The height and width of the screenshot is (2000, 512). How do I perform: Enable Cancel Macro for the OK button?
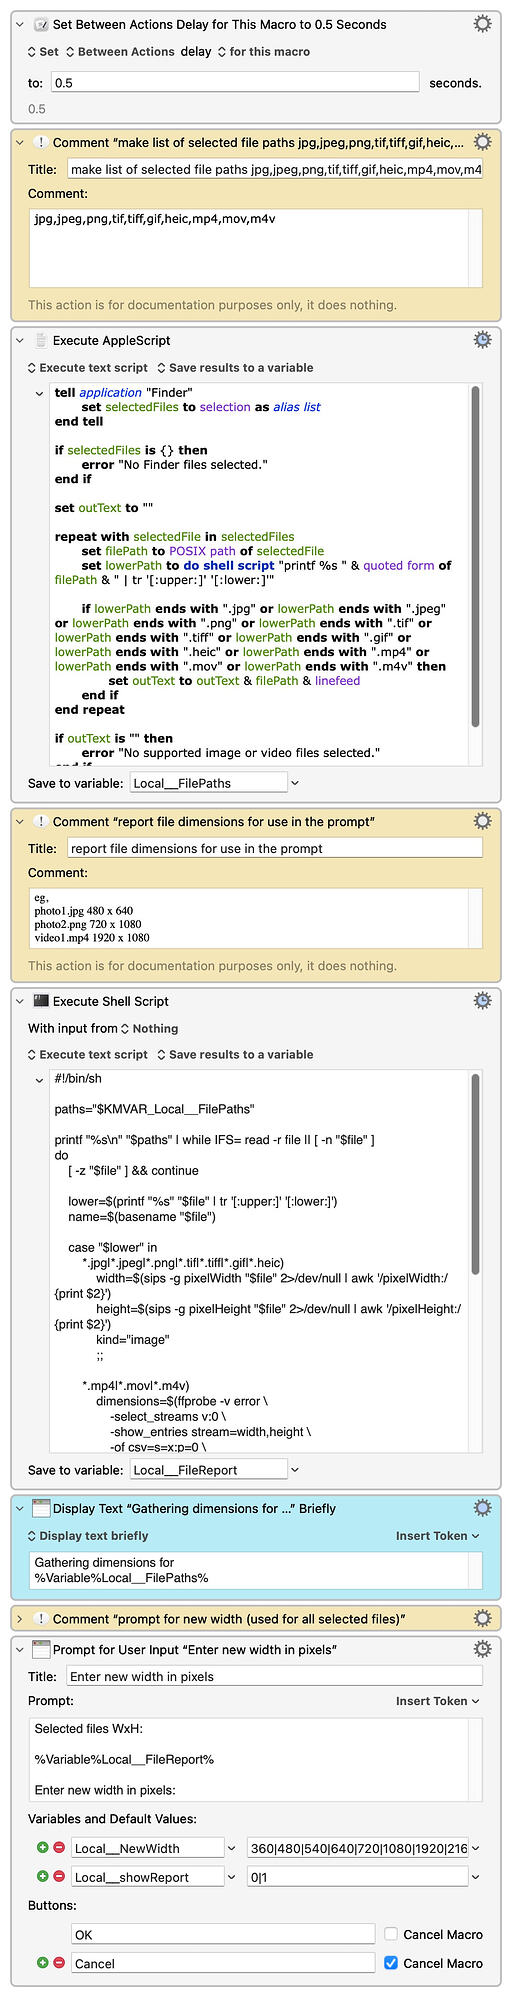point(391,1934)
